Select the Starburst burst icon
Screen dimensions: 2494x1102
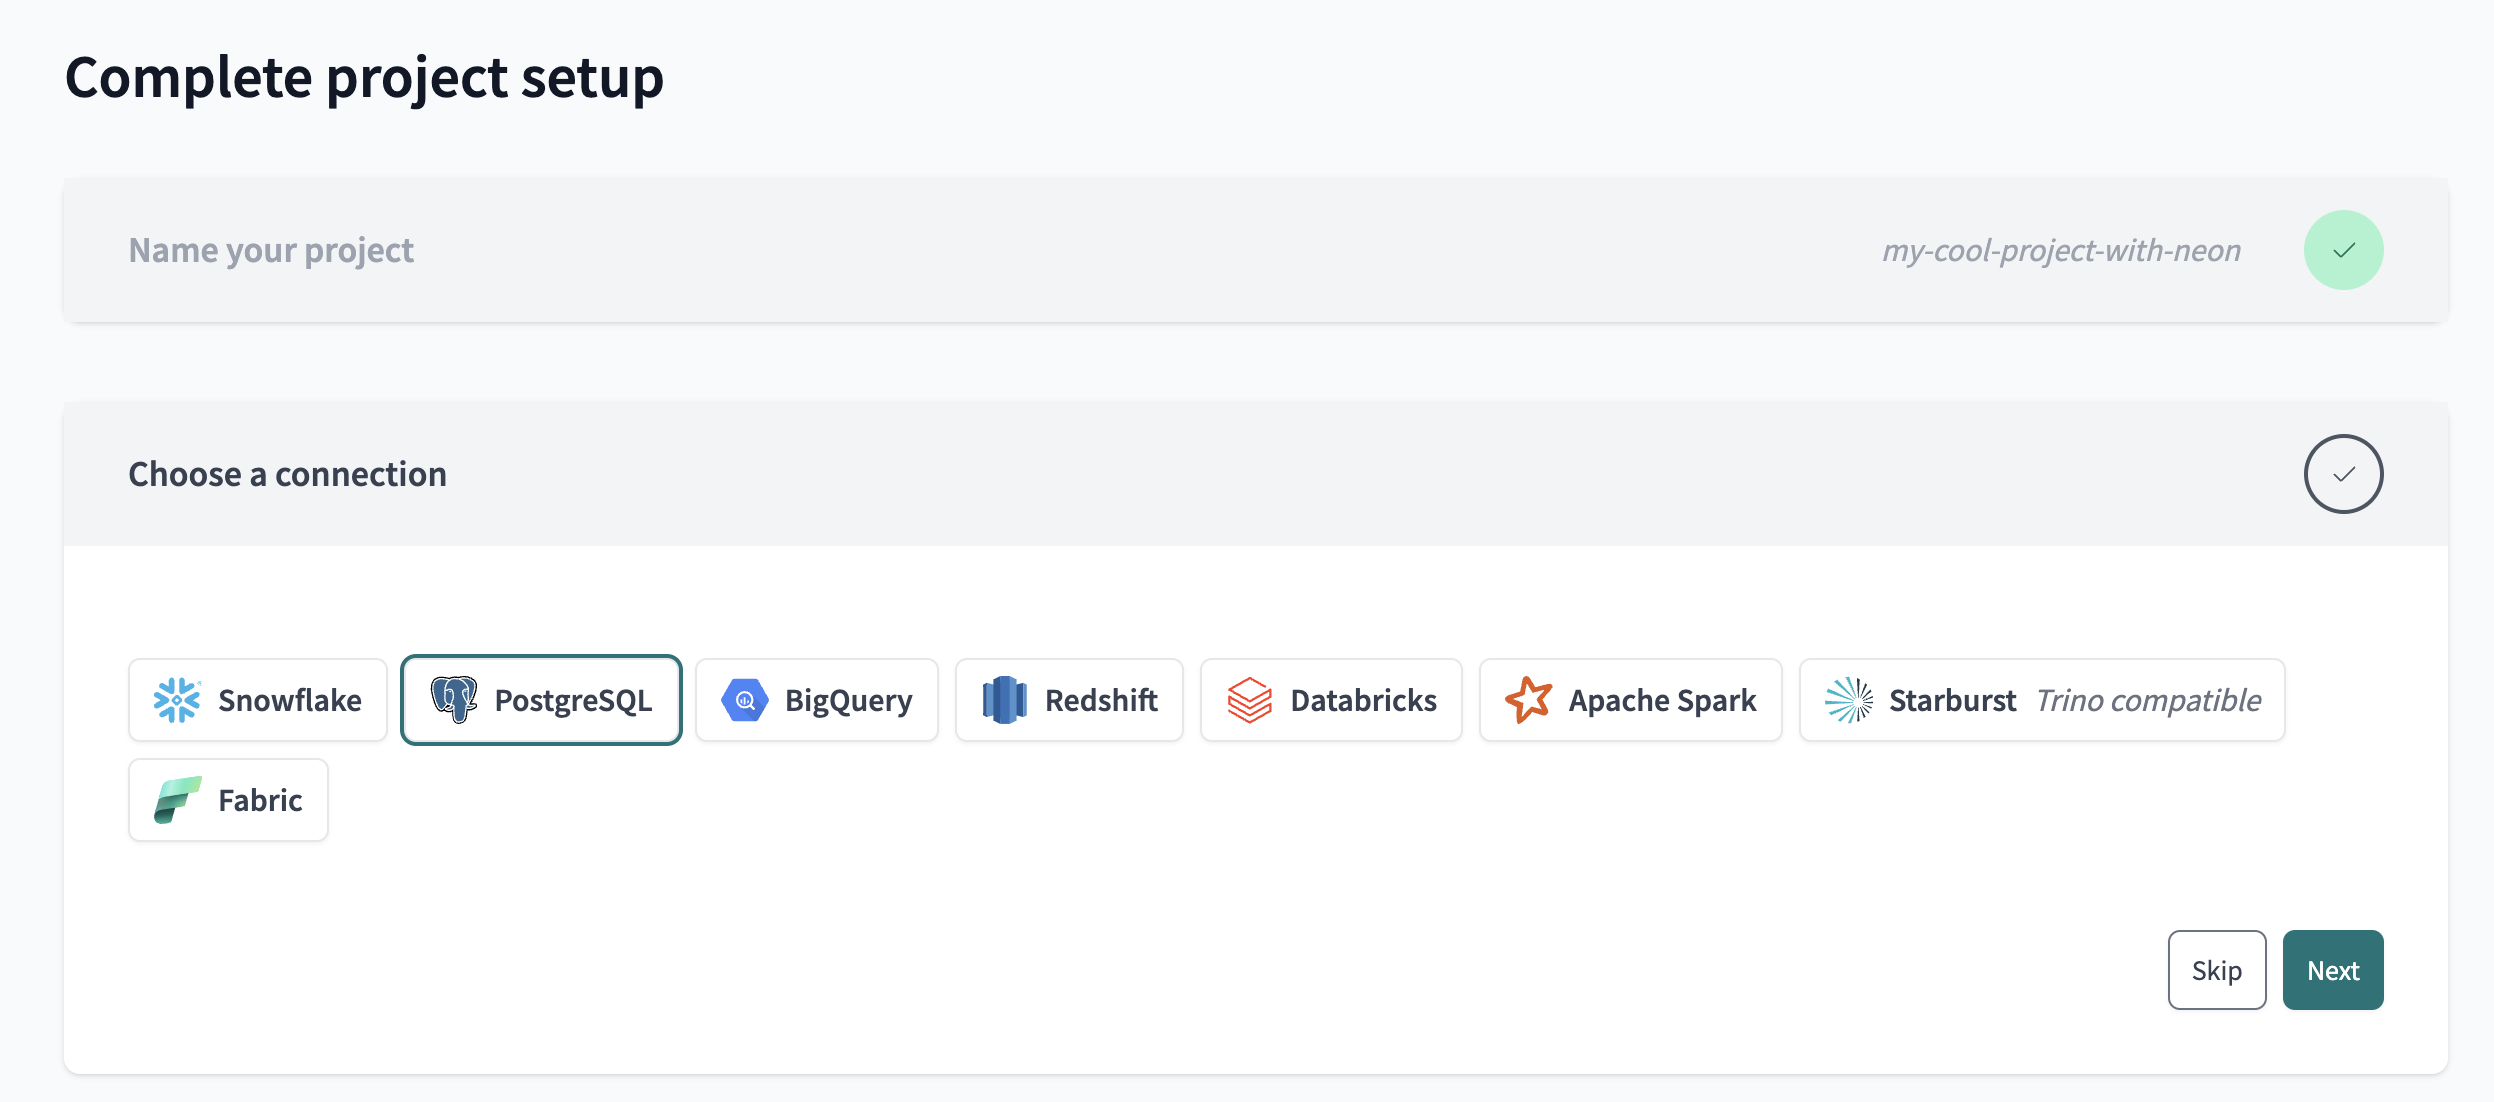coord(1850,699)
